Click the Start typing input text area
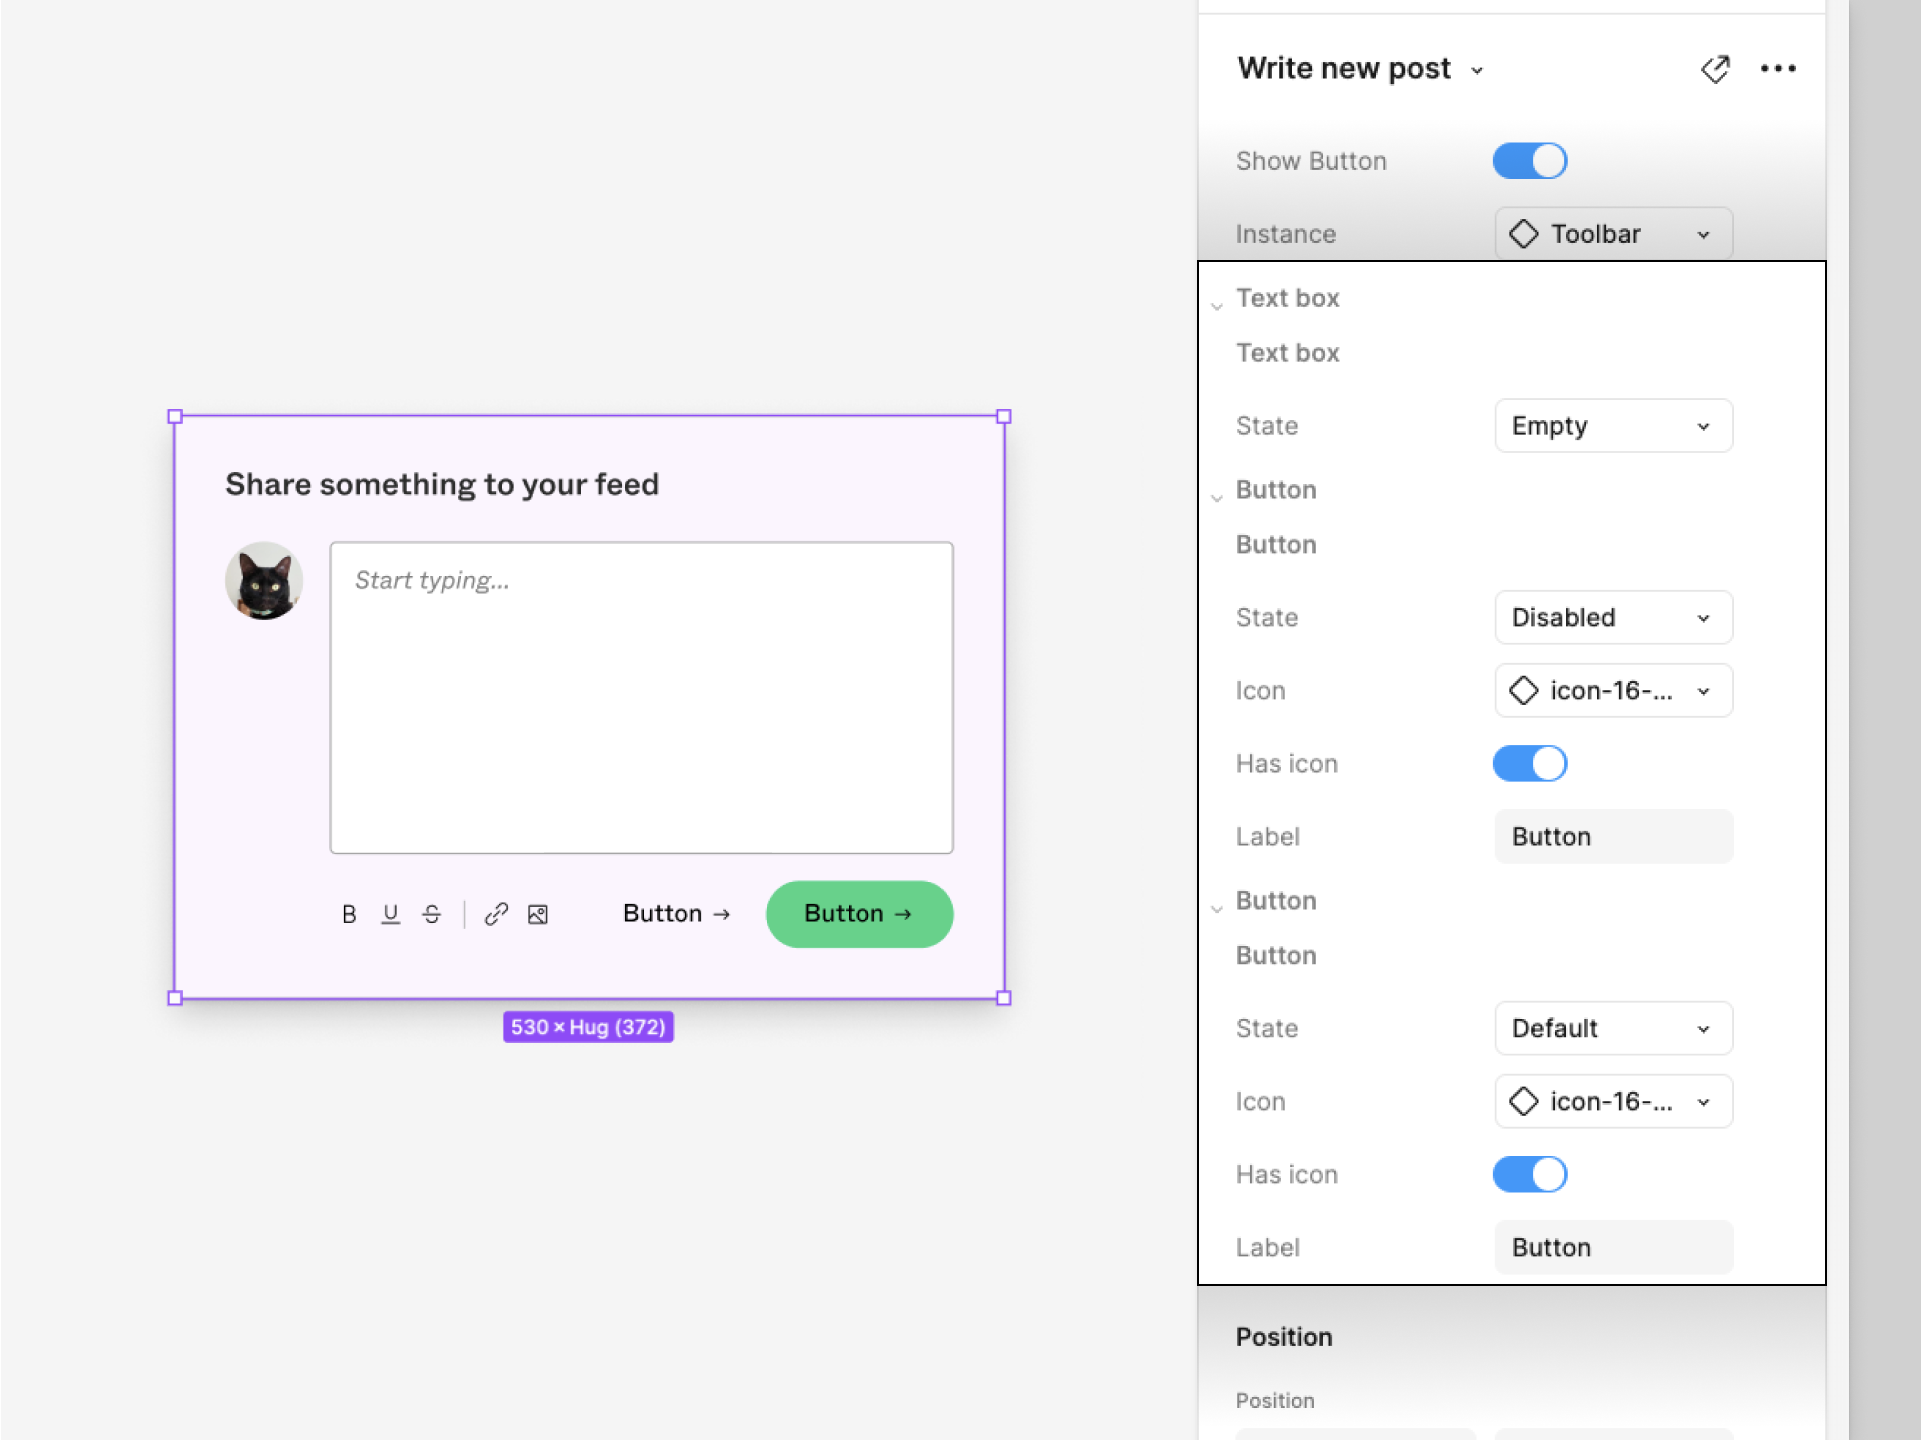1921x1440 pixels. click(x=640, y=694)
